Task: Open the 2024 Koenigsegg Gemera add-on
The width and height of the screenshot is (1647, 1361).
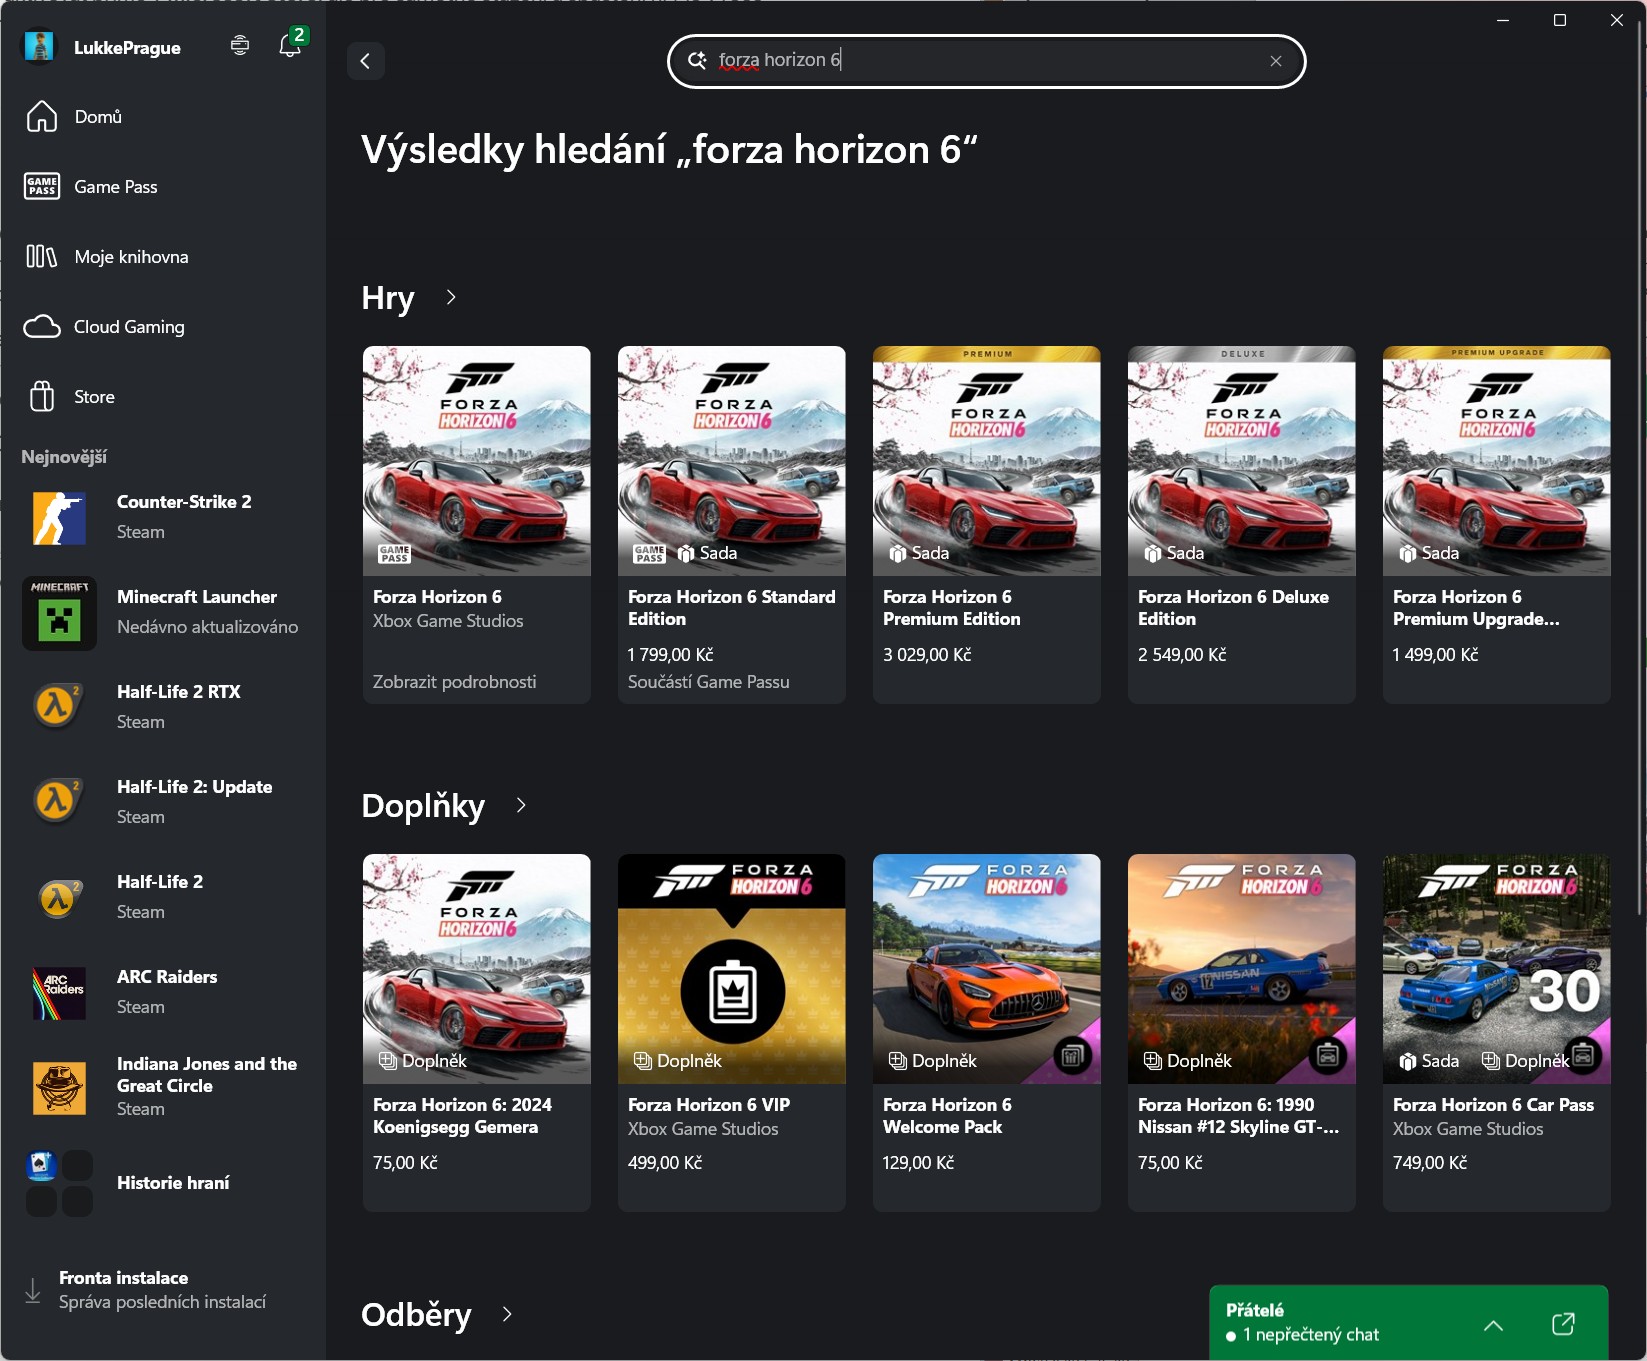Action: 477,1033
